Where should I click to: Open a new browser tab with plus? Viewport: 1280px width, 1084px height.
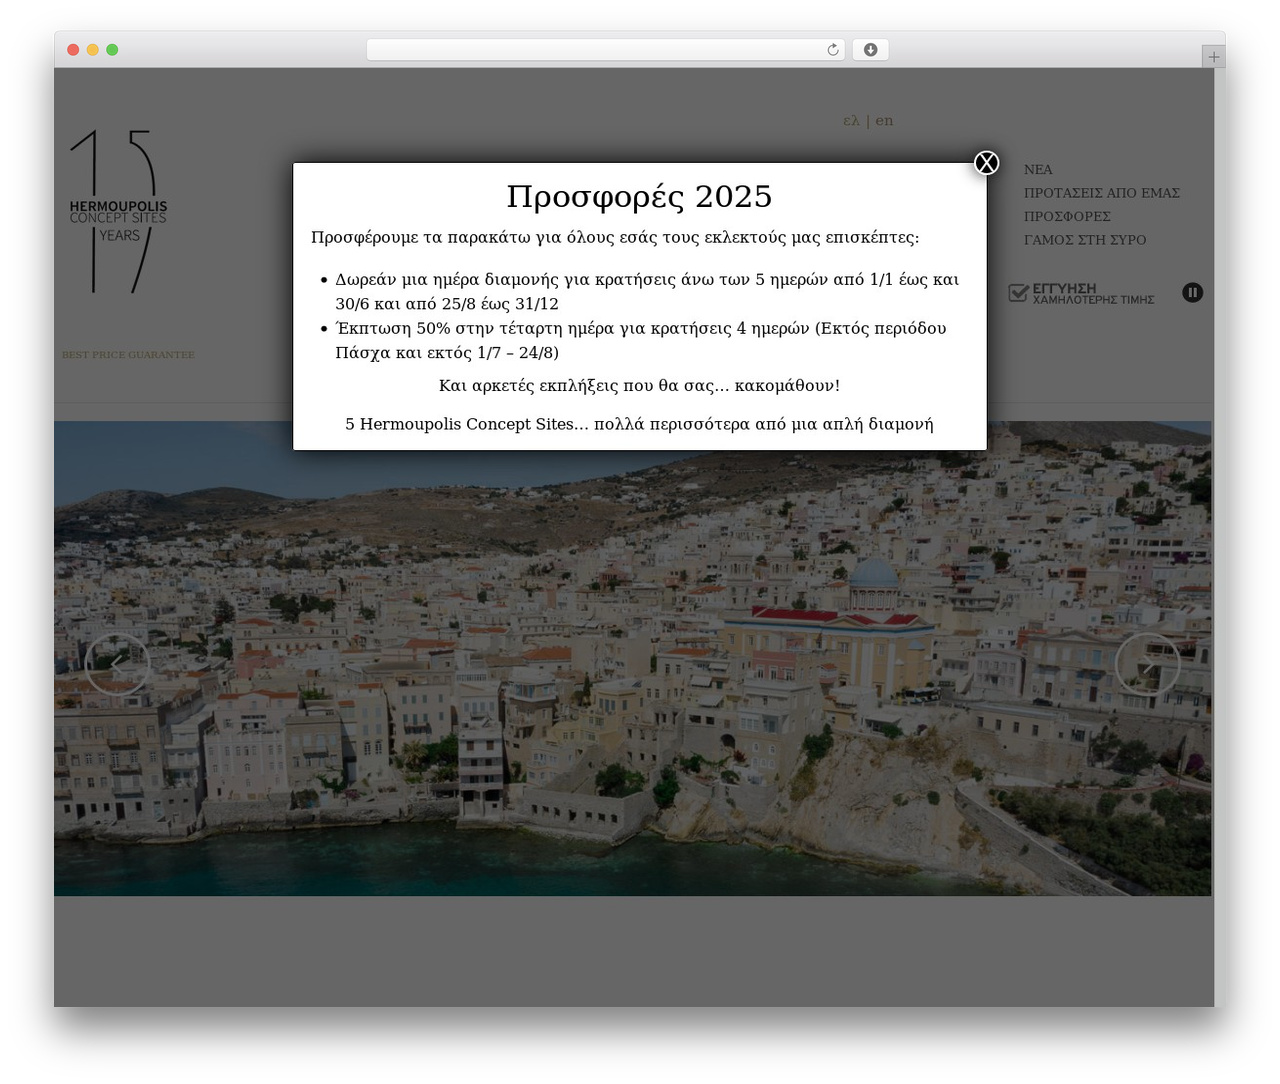[x=1213, y=57]
